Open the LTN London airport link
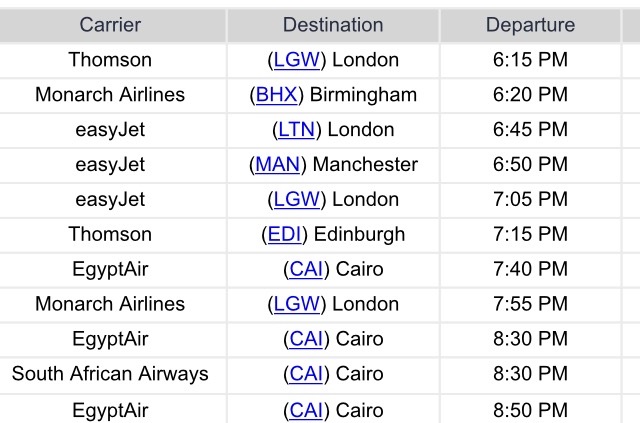This screenshot has width=640, height=423. (297, 130)
